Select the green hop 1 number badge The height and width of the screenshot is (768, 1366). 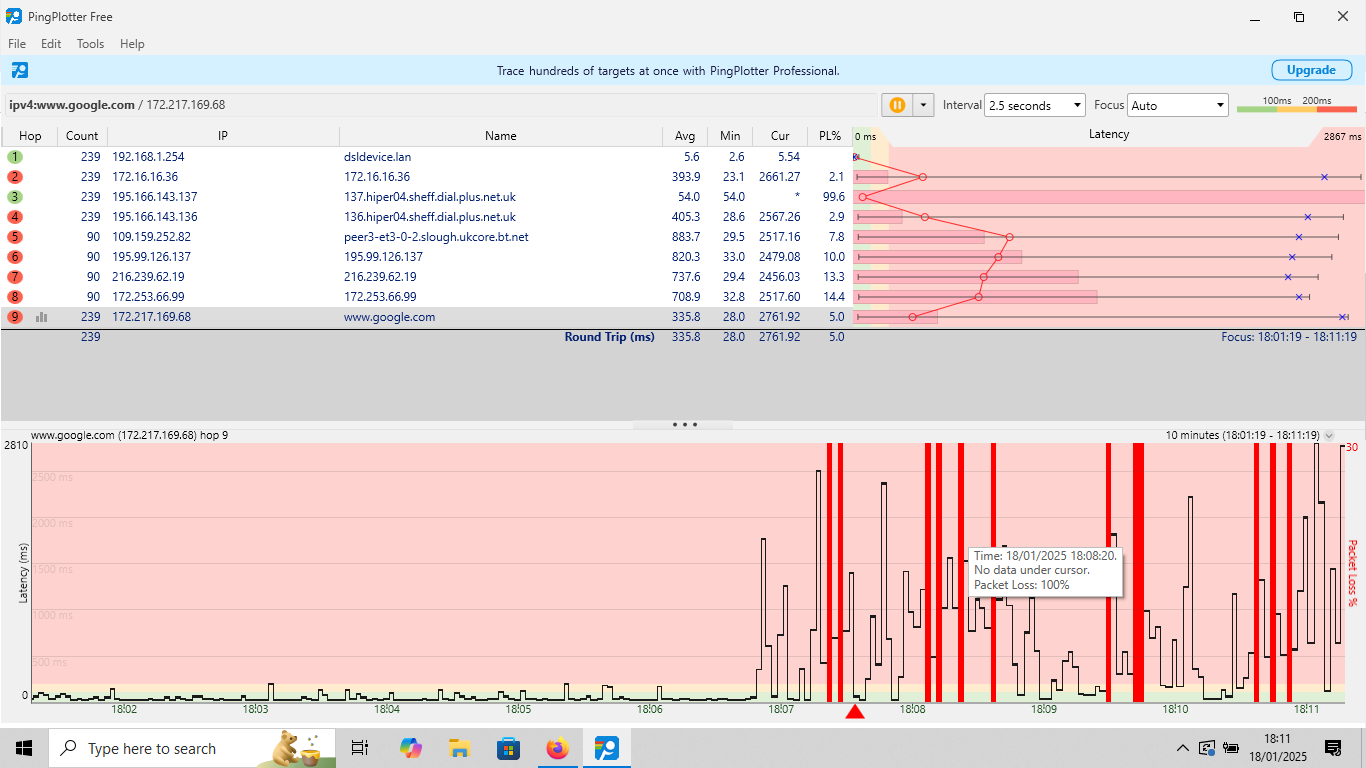coord(13,157)
